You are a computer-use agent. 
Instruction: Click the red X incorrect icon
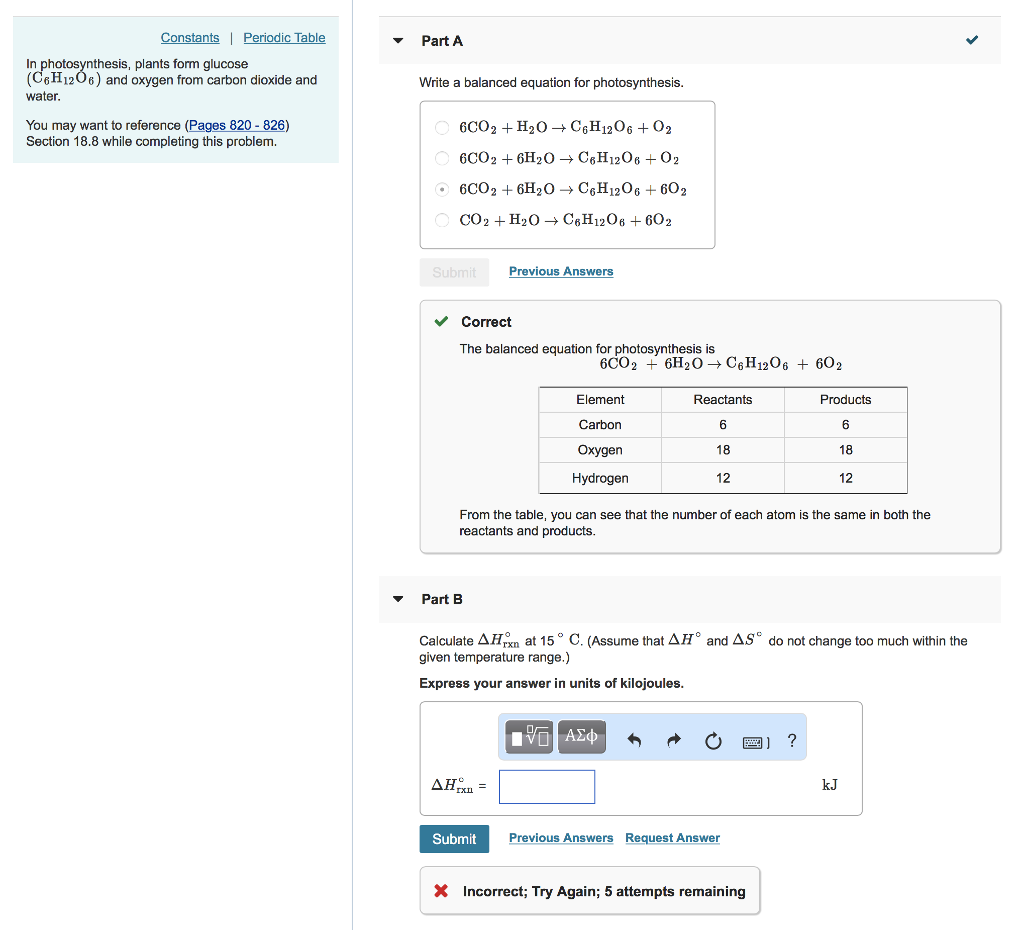click(x=441, y=891)
